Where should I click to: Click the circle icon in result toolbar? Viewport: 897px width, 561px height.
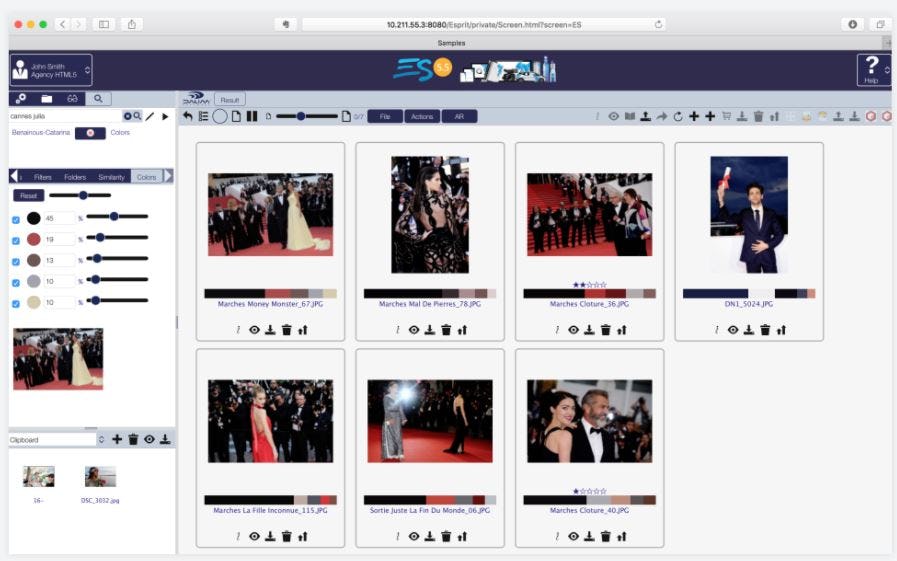(220, 117)
